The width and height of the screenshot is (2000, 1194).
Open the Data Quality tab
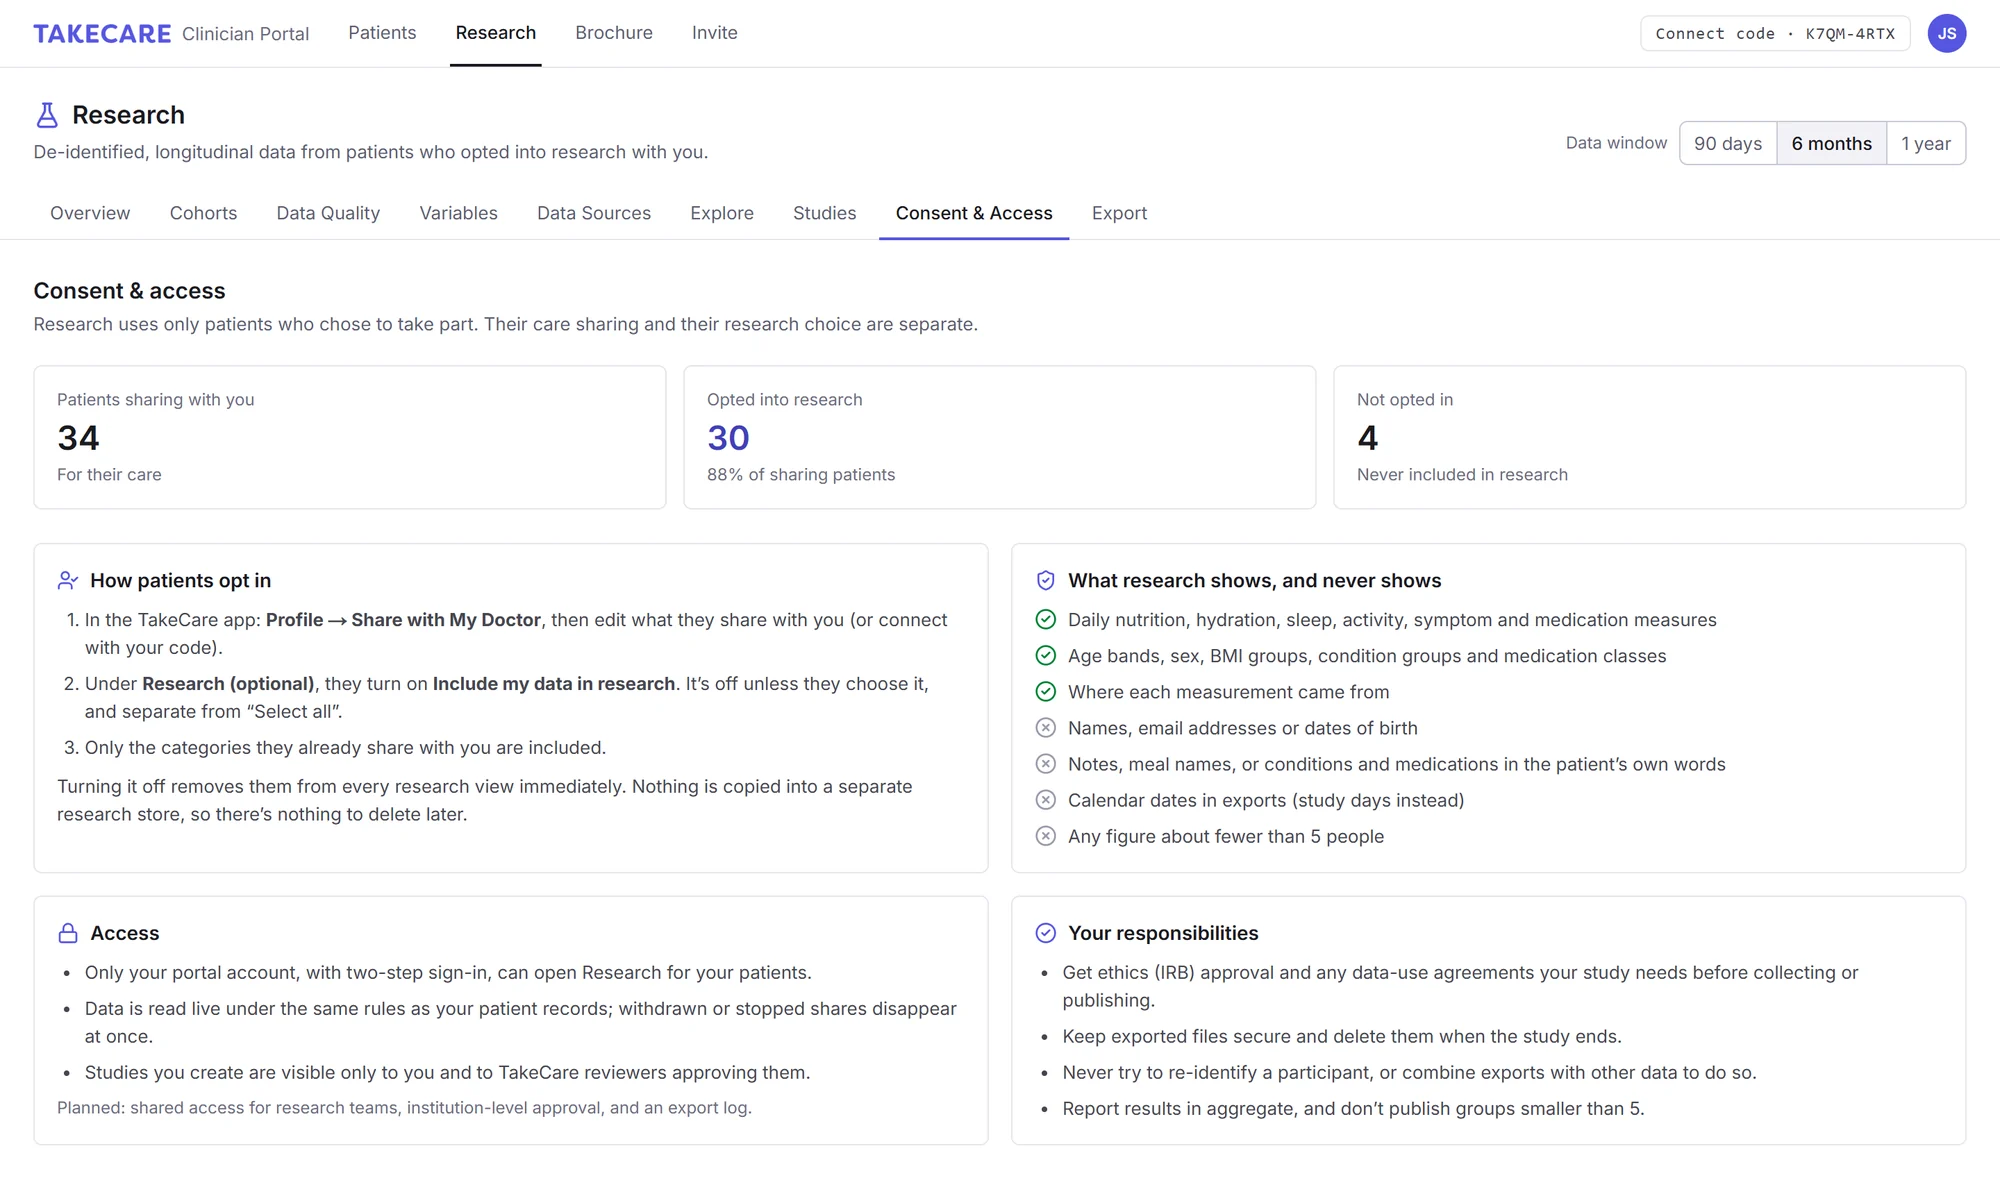328,213
